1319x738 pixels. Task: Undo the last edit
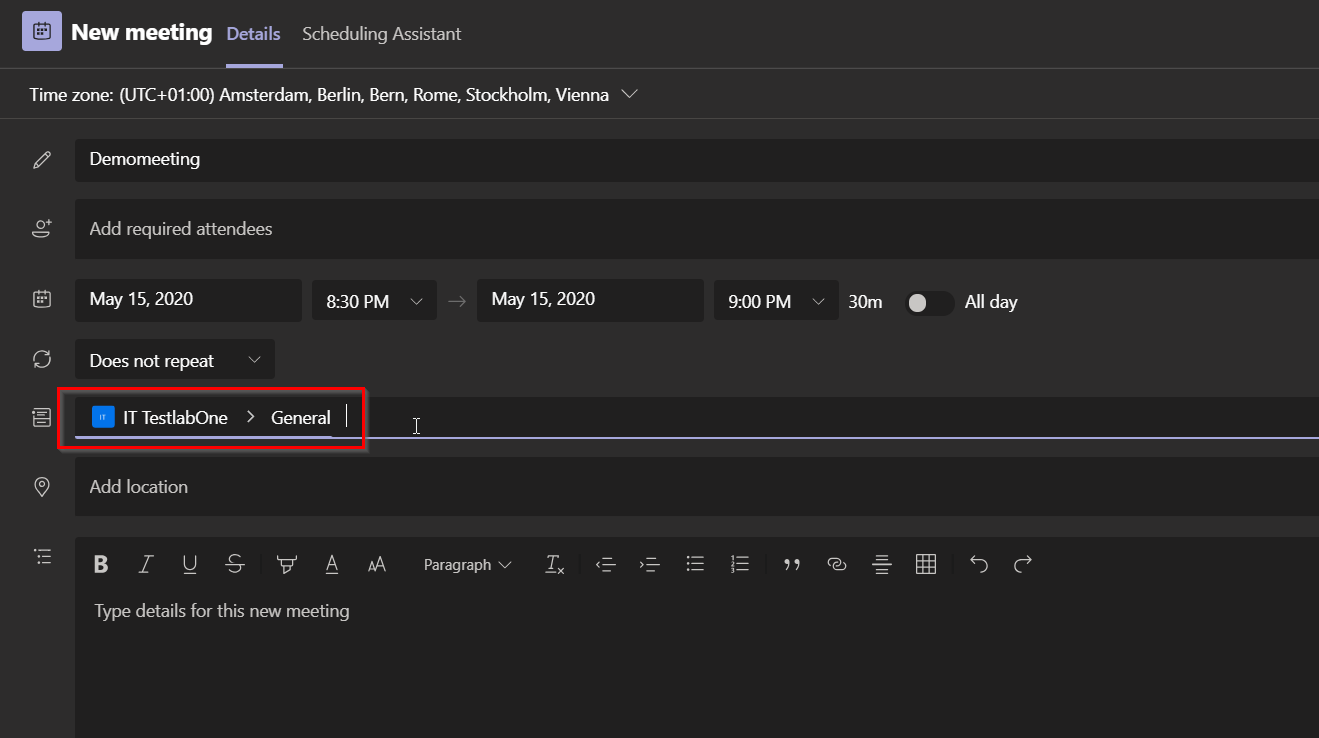coord(978,565)
